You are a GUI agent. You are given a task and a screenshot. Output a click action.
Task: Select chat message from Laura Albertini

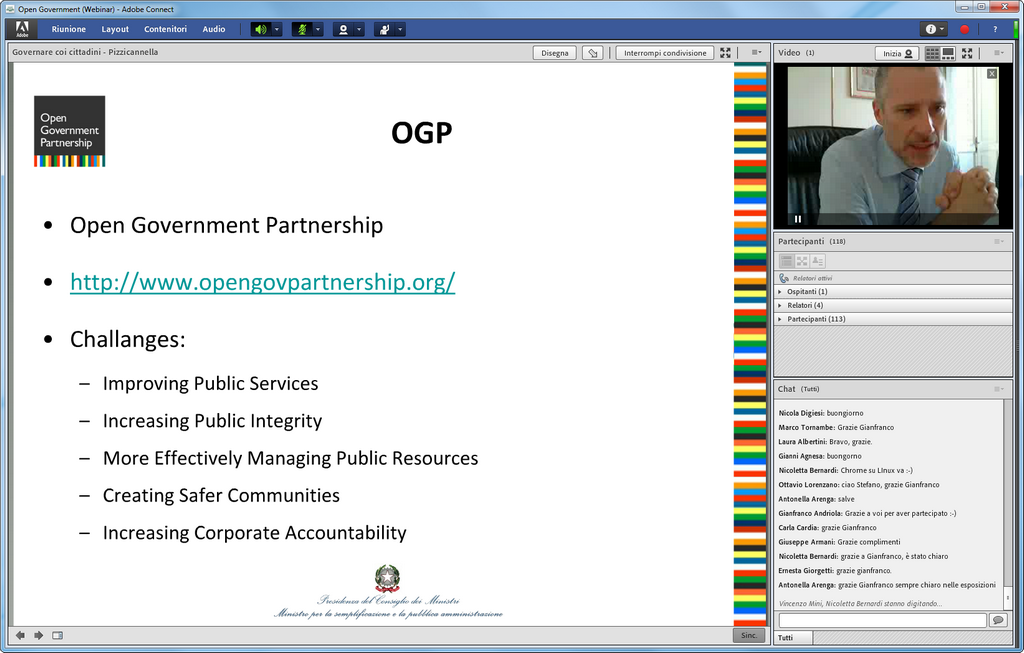[825, 442]
